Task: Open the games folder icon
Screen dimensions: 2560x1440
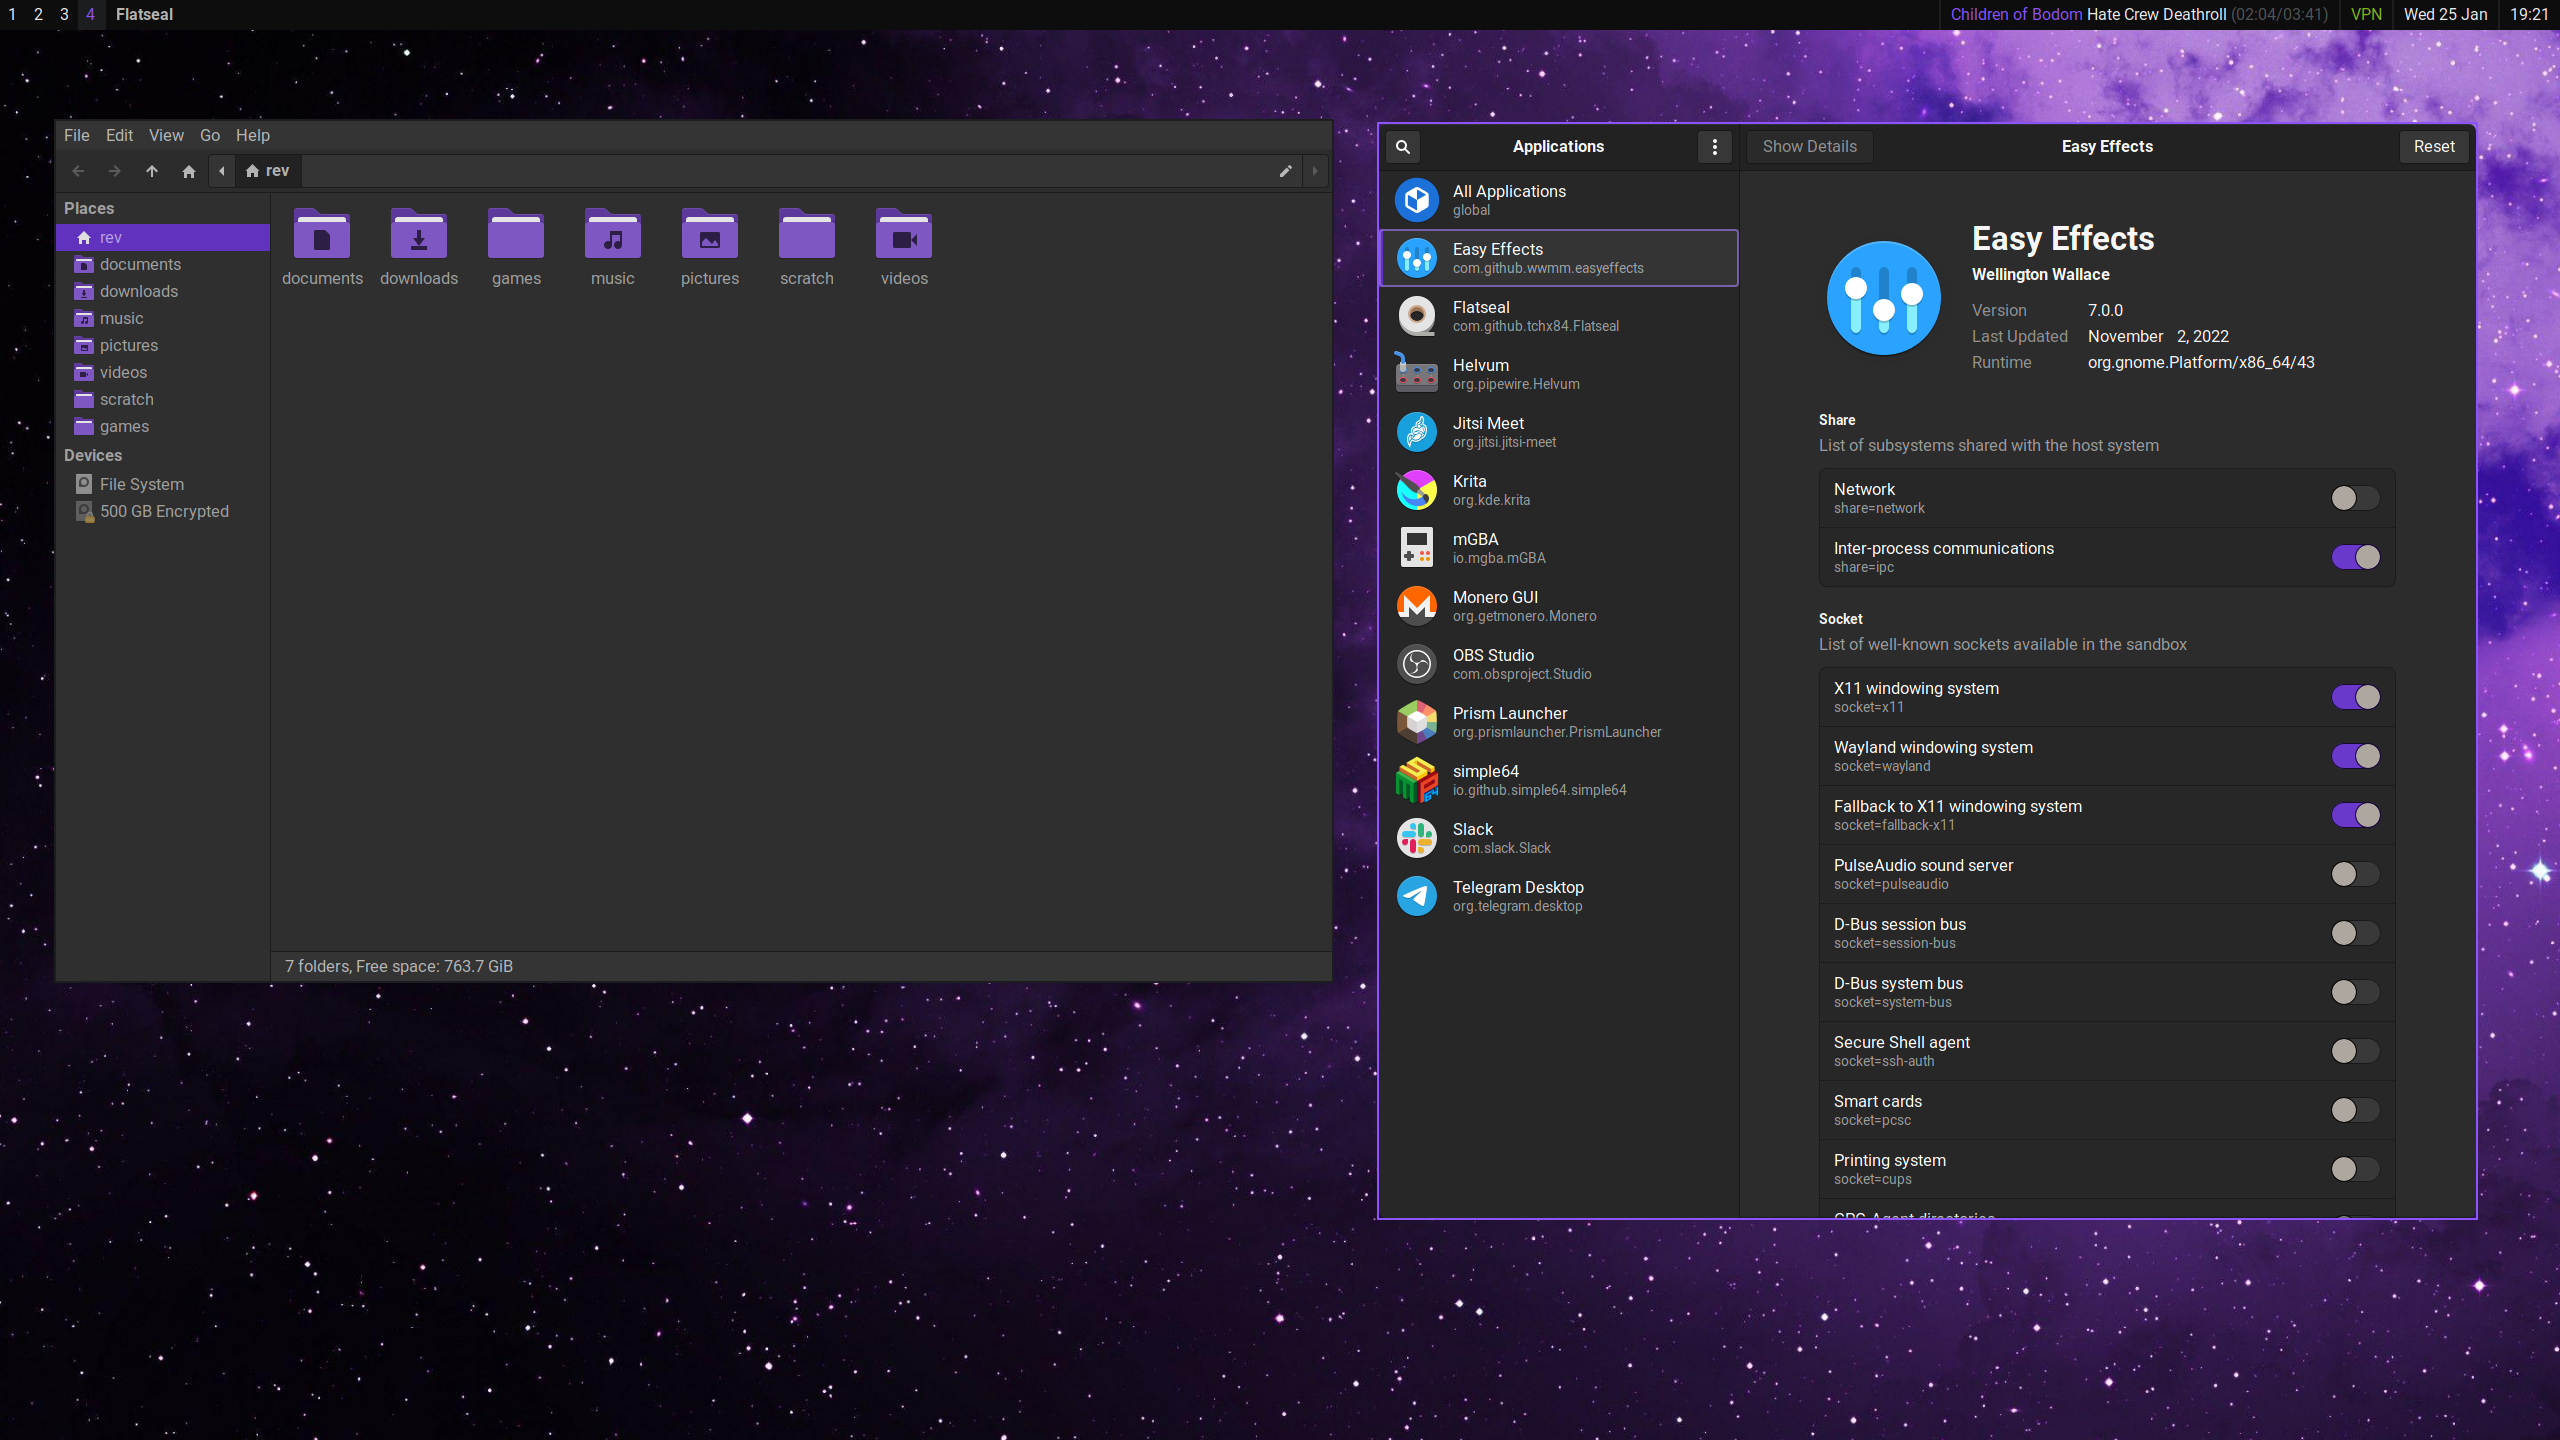Action: coord(516,236)
